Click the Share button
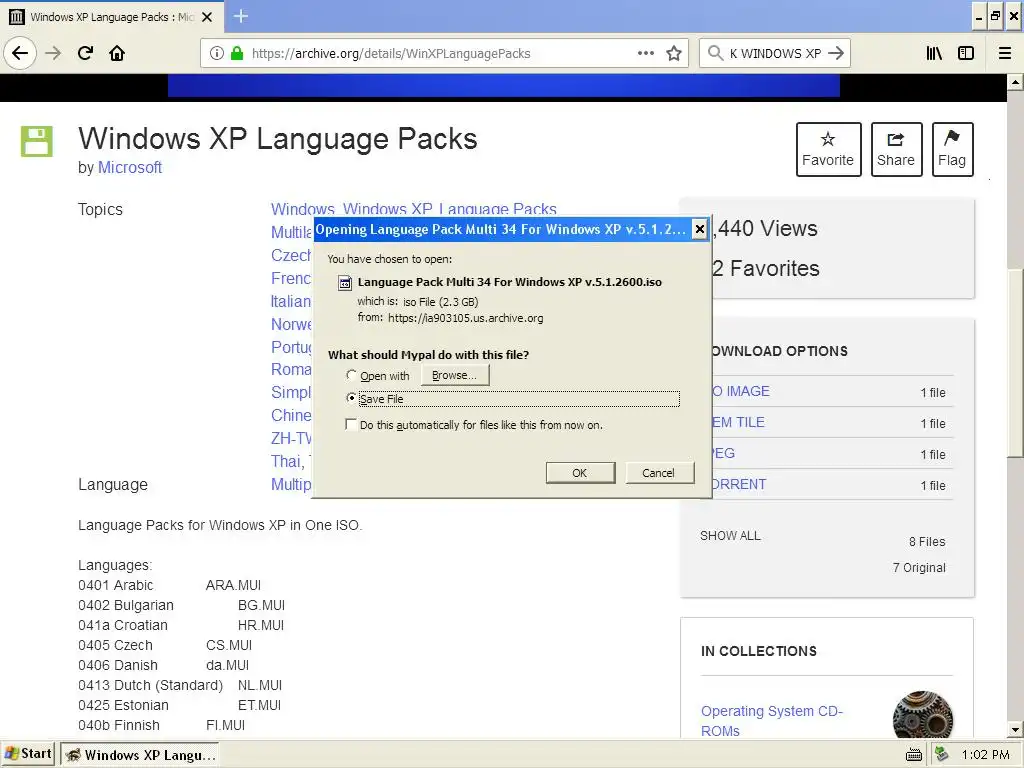The height and width of the screenshot is (768, 1024). (896, 150)
